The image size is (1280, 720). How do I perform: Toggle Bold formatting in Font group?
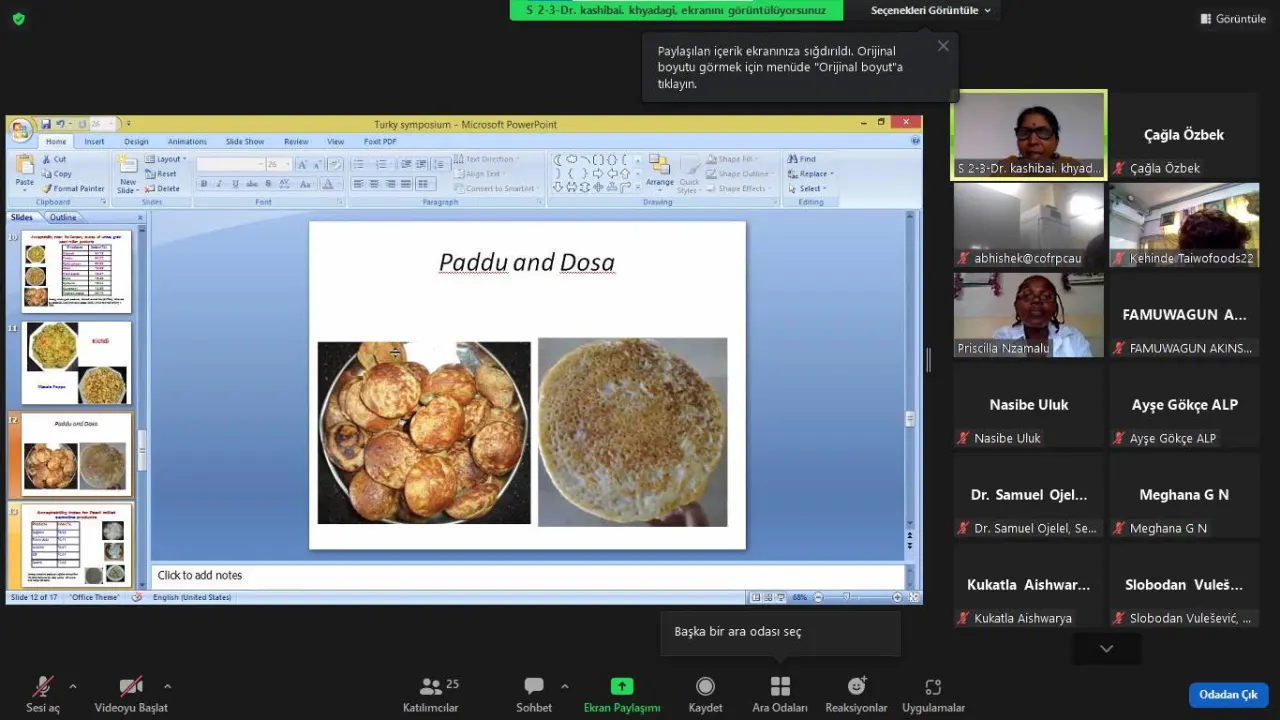pyautogui.click(x=204, y=184)
